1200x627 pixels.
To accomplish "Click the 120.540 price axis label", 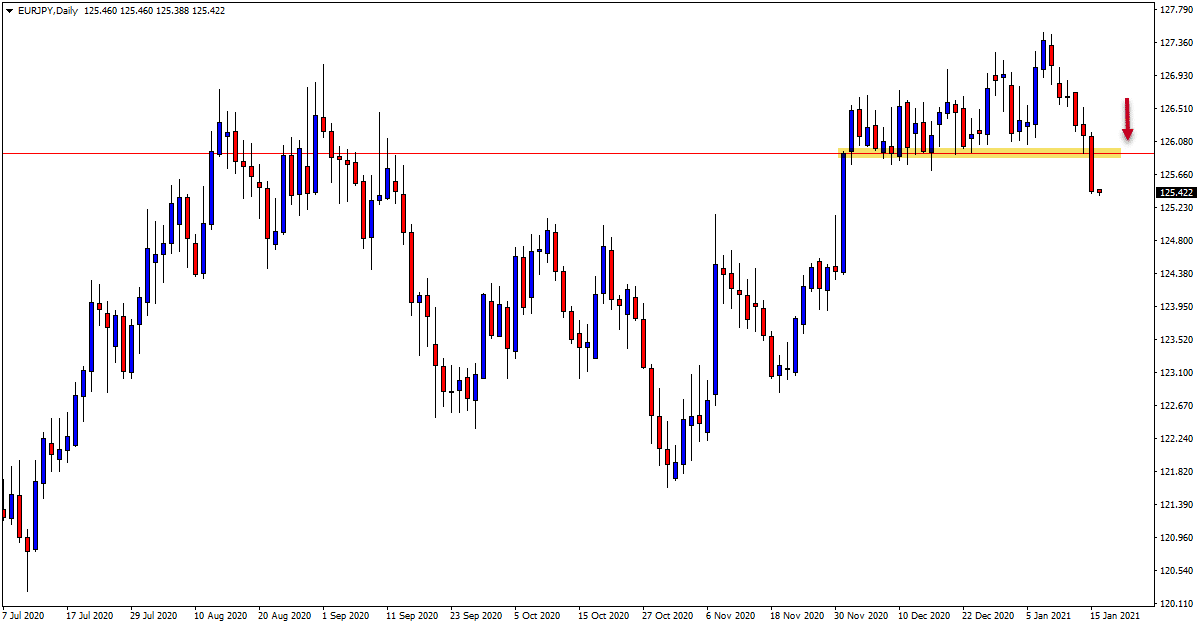I will click(1176, 571).
